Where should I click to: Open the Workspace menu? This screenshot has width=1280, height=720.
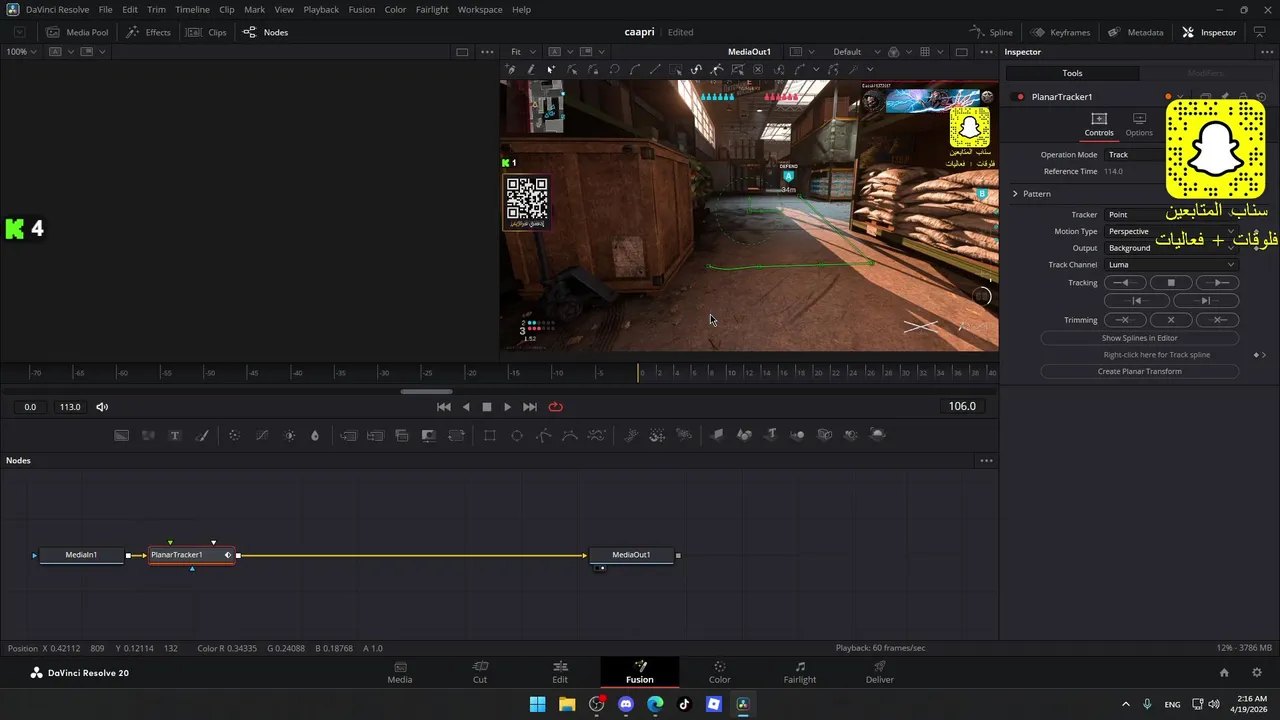[x=480, y=9]
